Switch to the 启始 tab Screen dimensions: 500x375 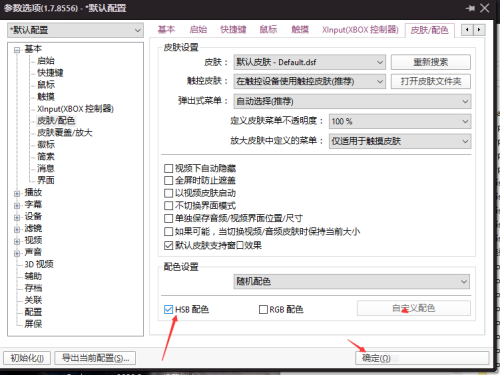tap(198, 30)
